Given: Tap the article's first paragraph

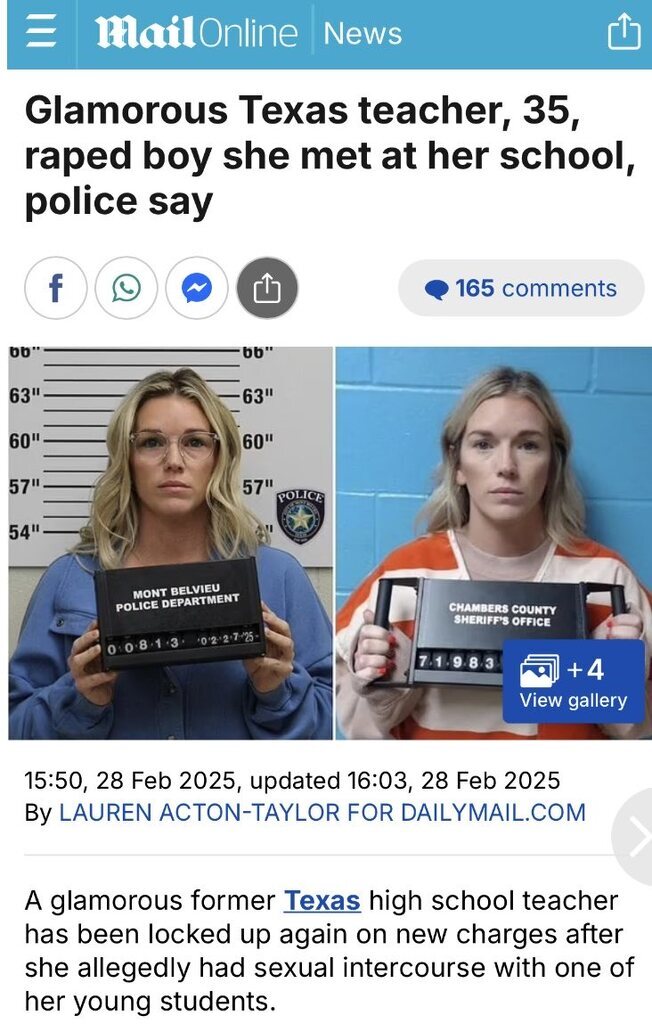Looking at the screenshot, I should tap(329, 951).
